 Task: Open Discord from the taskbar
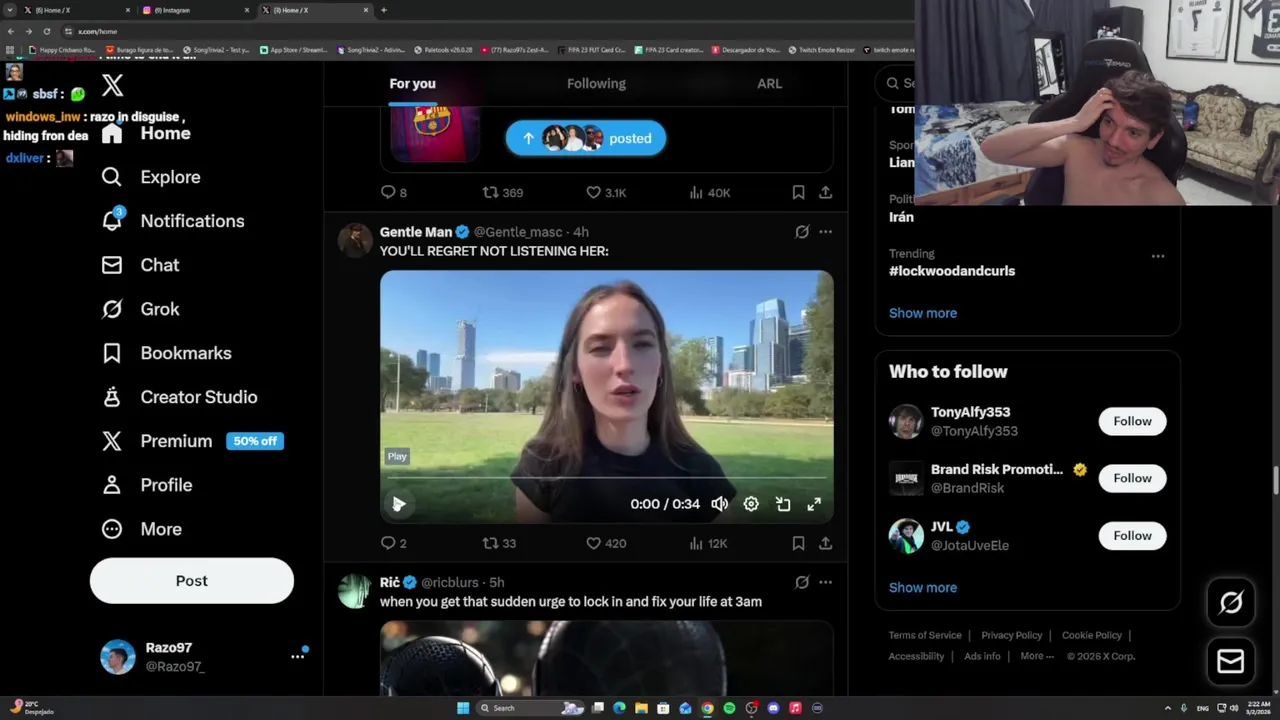click(x=773, y=708)
